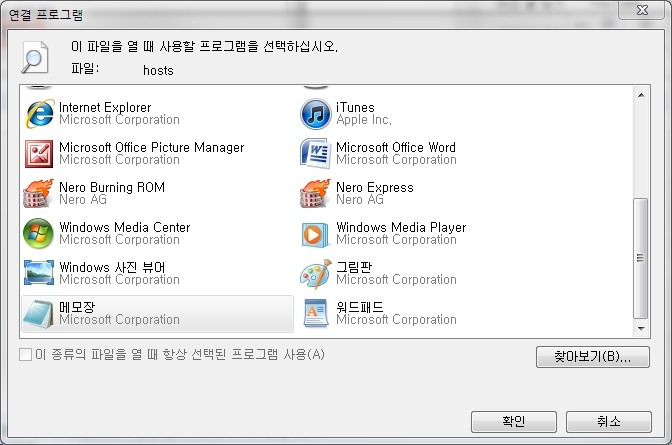Click the iTunes name text
This screenshot has height=445, width=672.
[x=355, y=107]
